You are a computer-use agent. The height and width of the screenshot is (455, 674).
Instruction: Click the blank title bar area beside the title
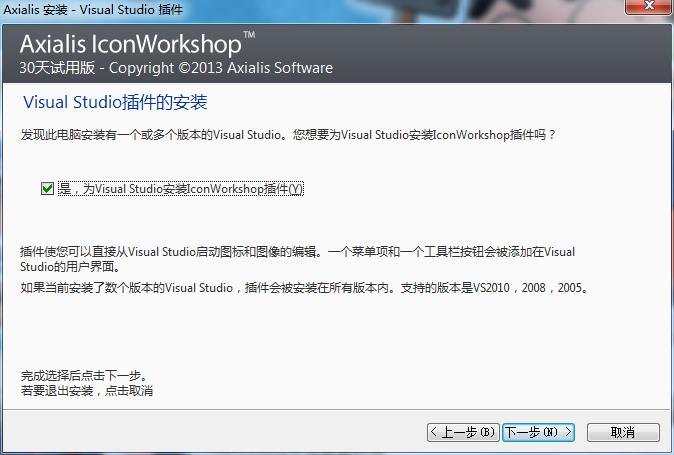coord(400,8)
